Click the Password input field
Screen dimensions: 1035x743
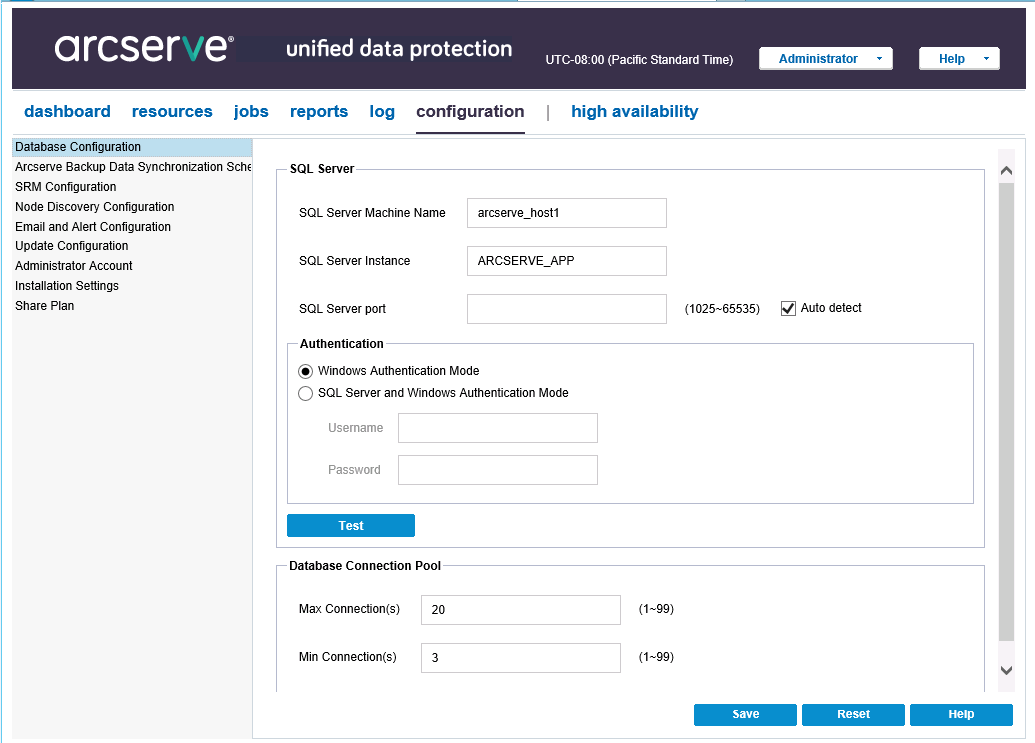tap(498, 470)
